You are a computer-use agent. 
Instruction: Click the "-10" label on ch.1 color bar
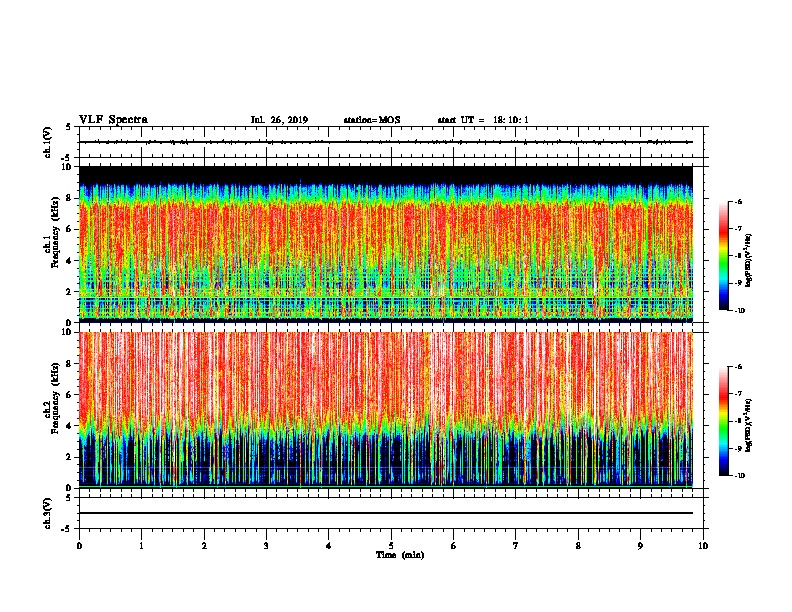pyautogui.click(x=740, y=311)
